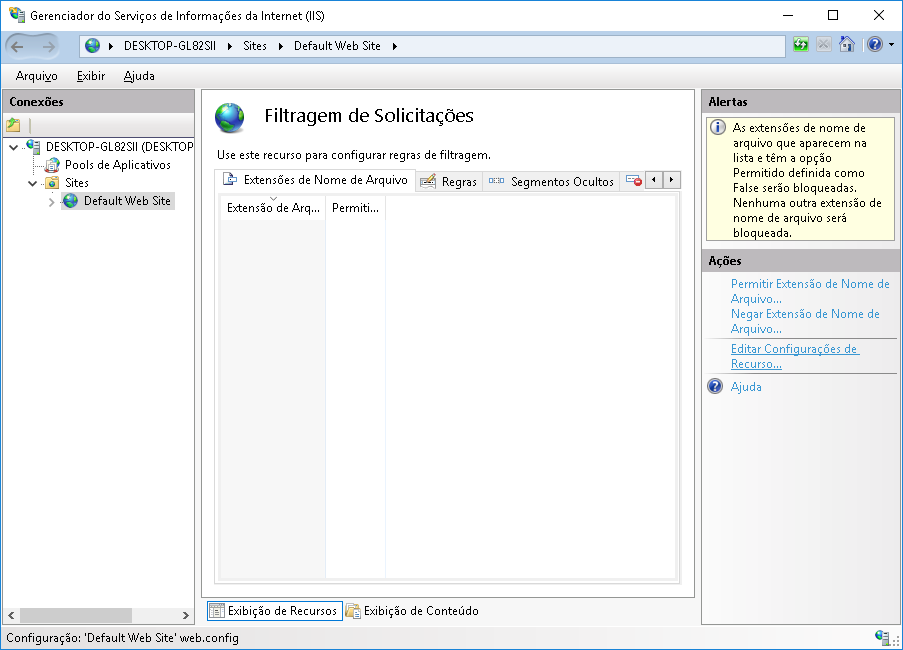Click Negar Extensão de Nome de Arquivo link
The width and height of the screenshot is (903, 650).
click(x=805, y=321)
